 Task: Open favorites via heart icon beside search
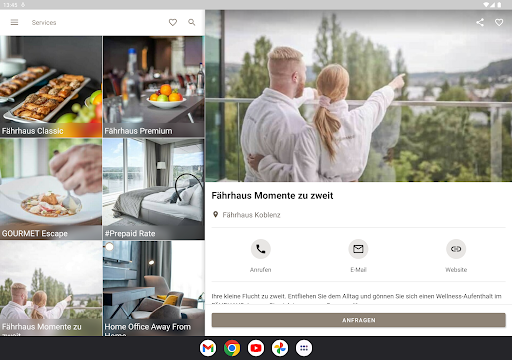point(173,22)
